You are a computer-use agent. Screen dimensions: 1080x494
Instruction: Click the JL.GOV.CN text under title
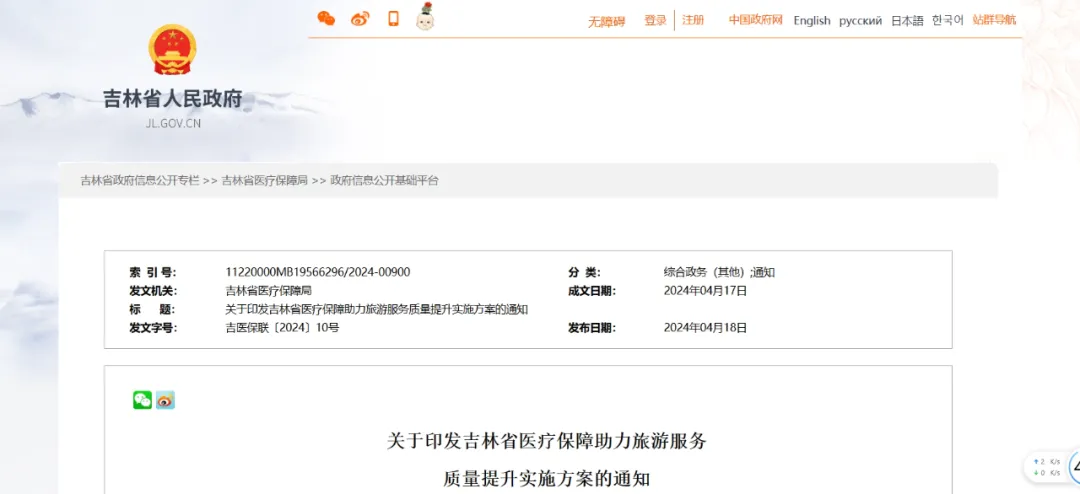coord(173,124)
